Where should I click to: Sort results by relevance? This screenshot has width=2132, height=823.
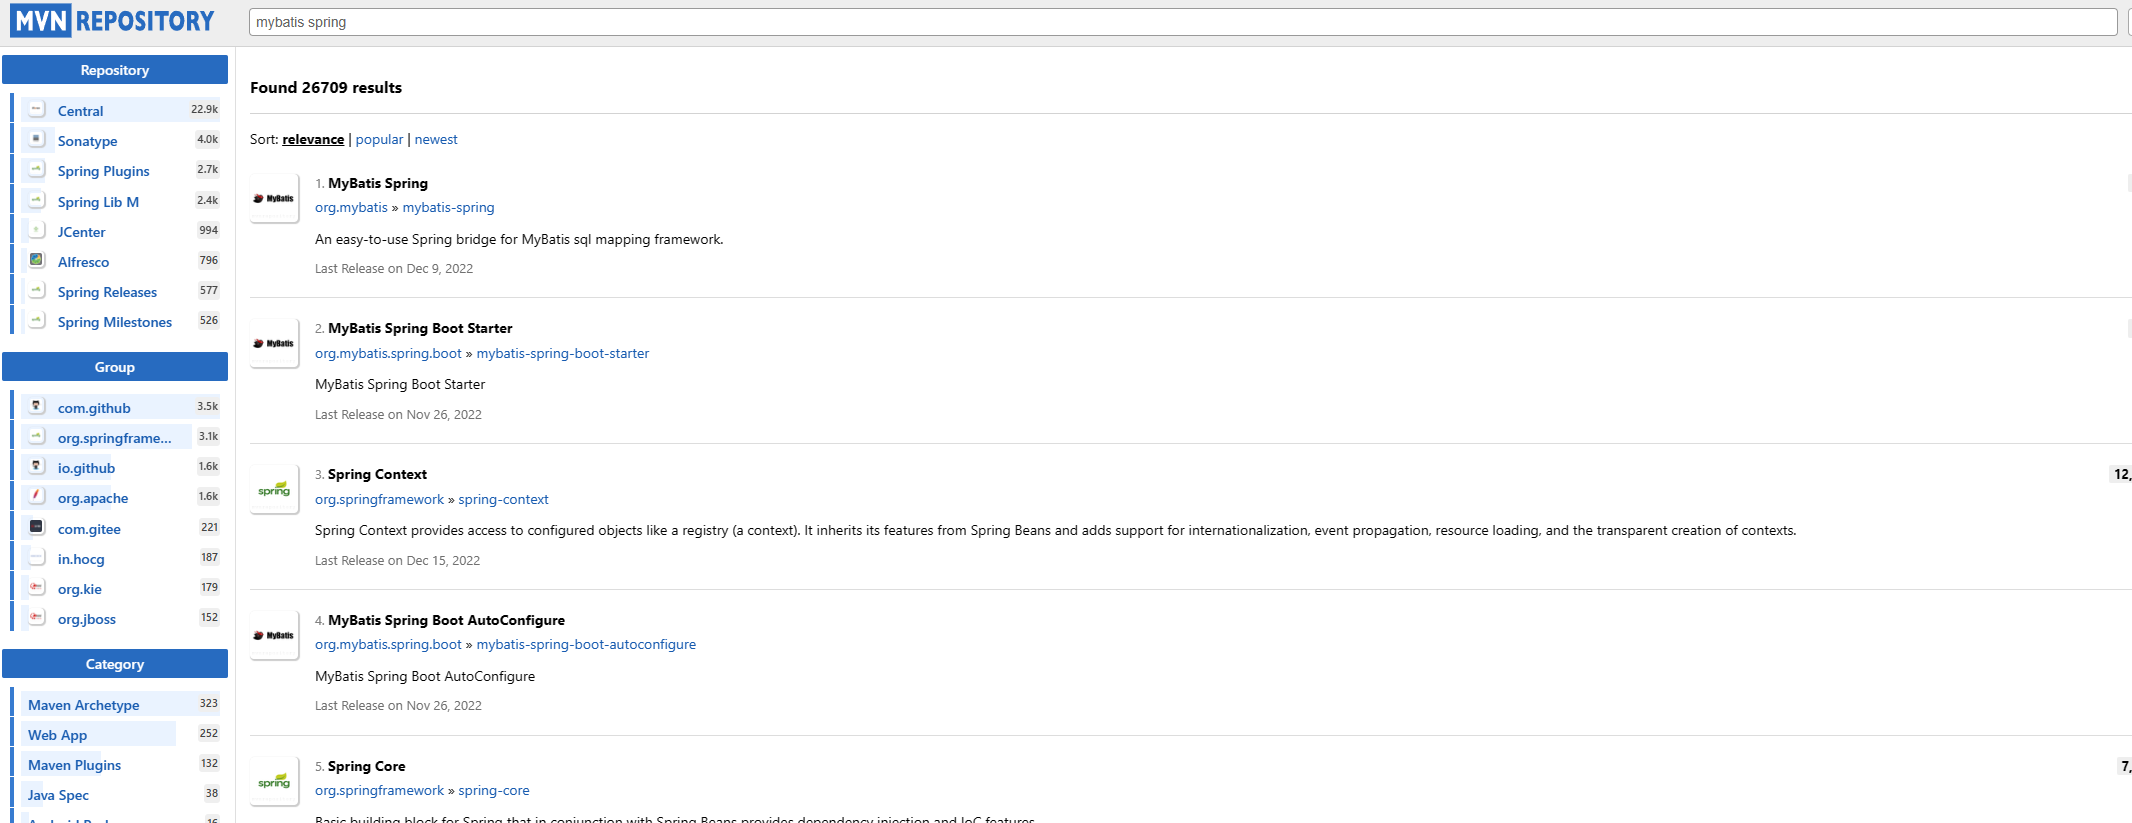coord(313,140)
